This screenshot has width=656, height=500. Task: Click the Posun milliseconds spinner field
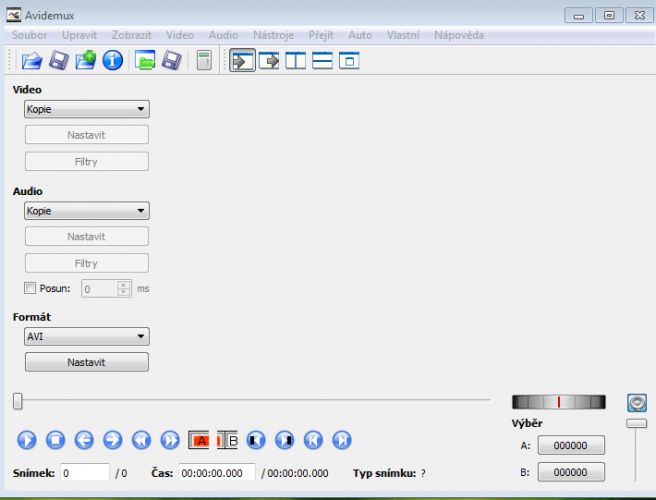point(106,289)
